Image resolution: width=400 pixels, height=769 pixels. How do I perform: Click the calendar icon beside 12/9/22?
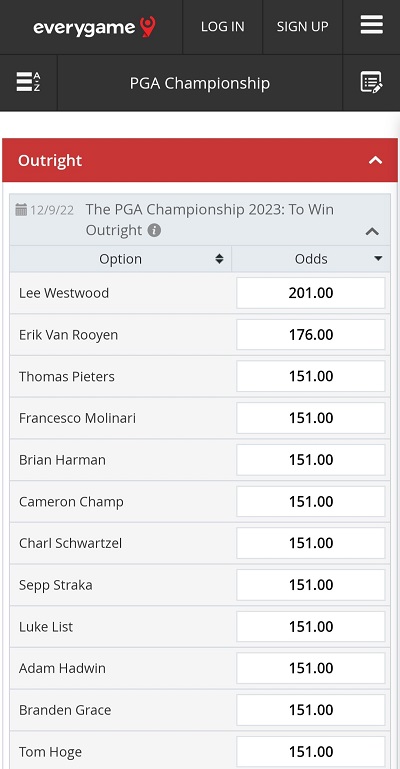click(21, 210)
